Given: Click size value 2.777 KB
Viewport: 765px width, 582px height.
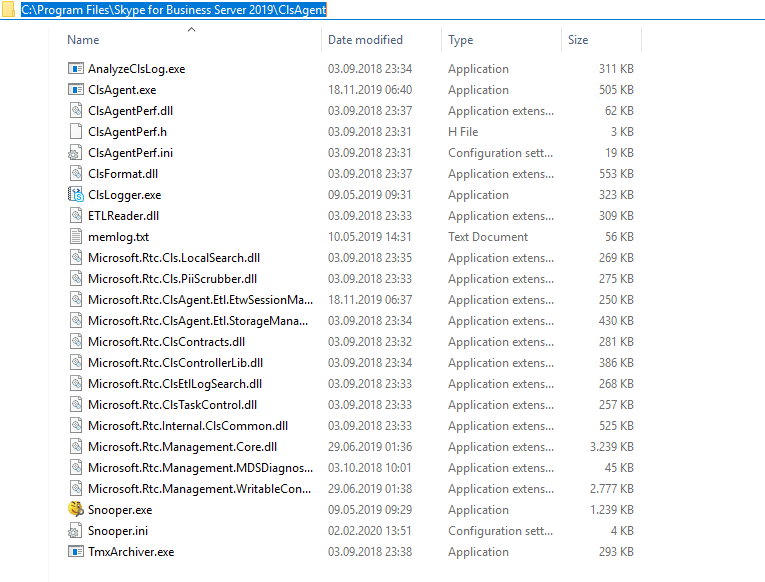Looking at the screenshot, I should [x=611, y=488].
